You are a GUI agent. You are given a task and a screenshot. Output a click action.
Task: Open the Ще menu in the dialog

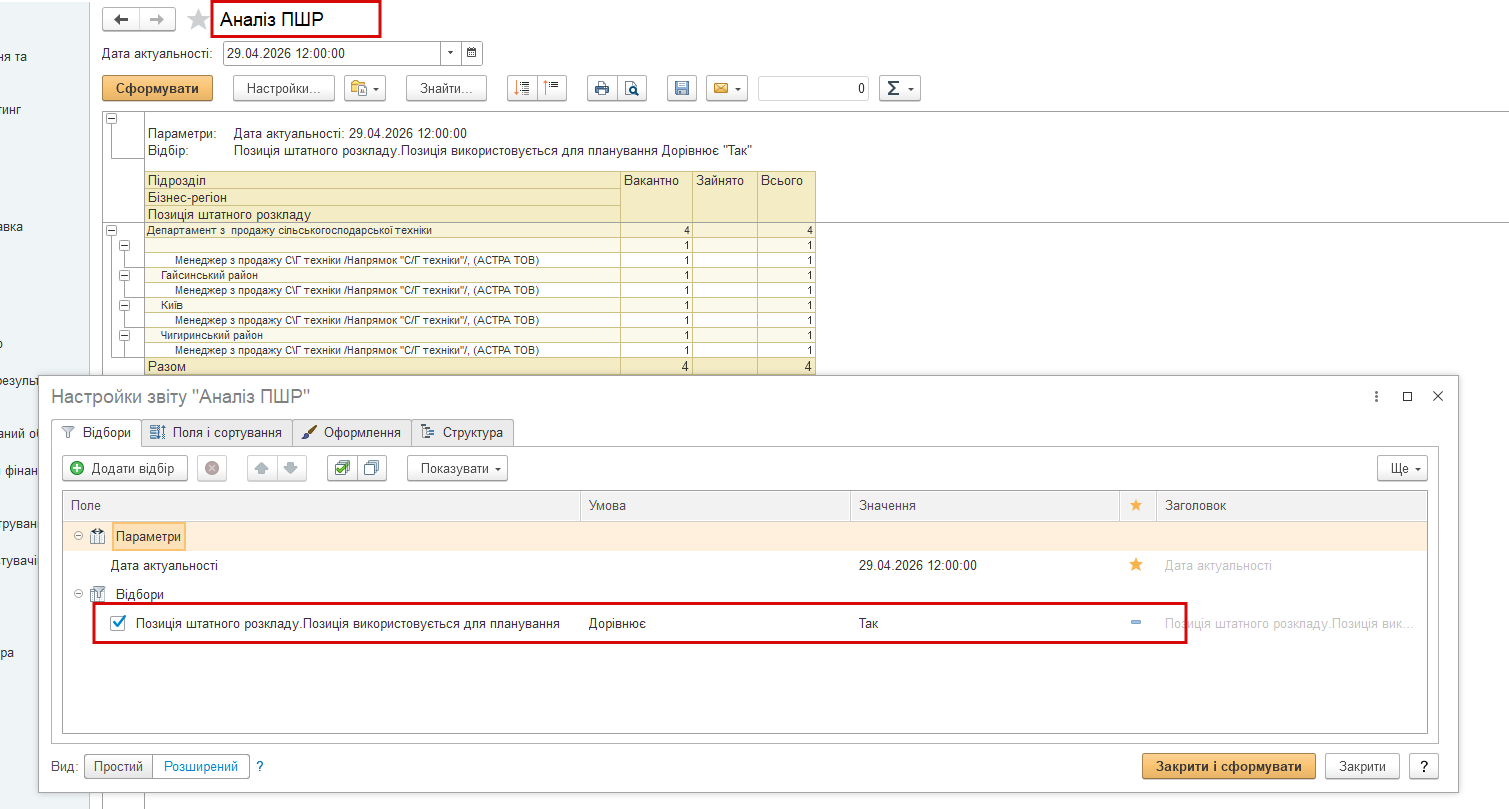click(1402, 468)
